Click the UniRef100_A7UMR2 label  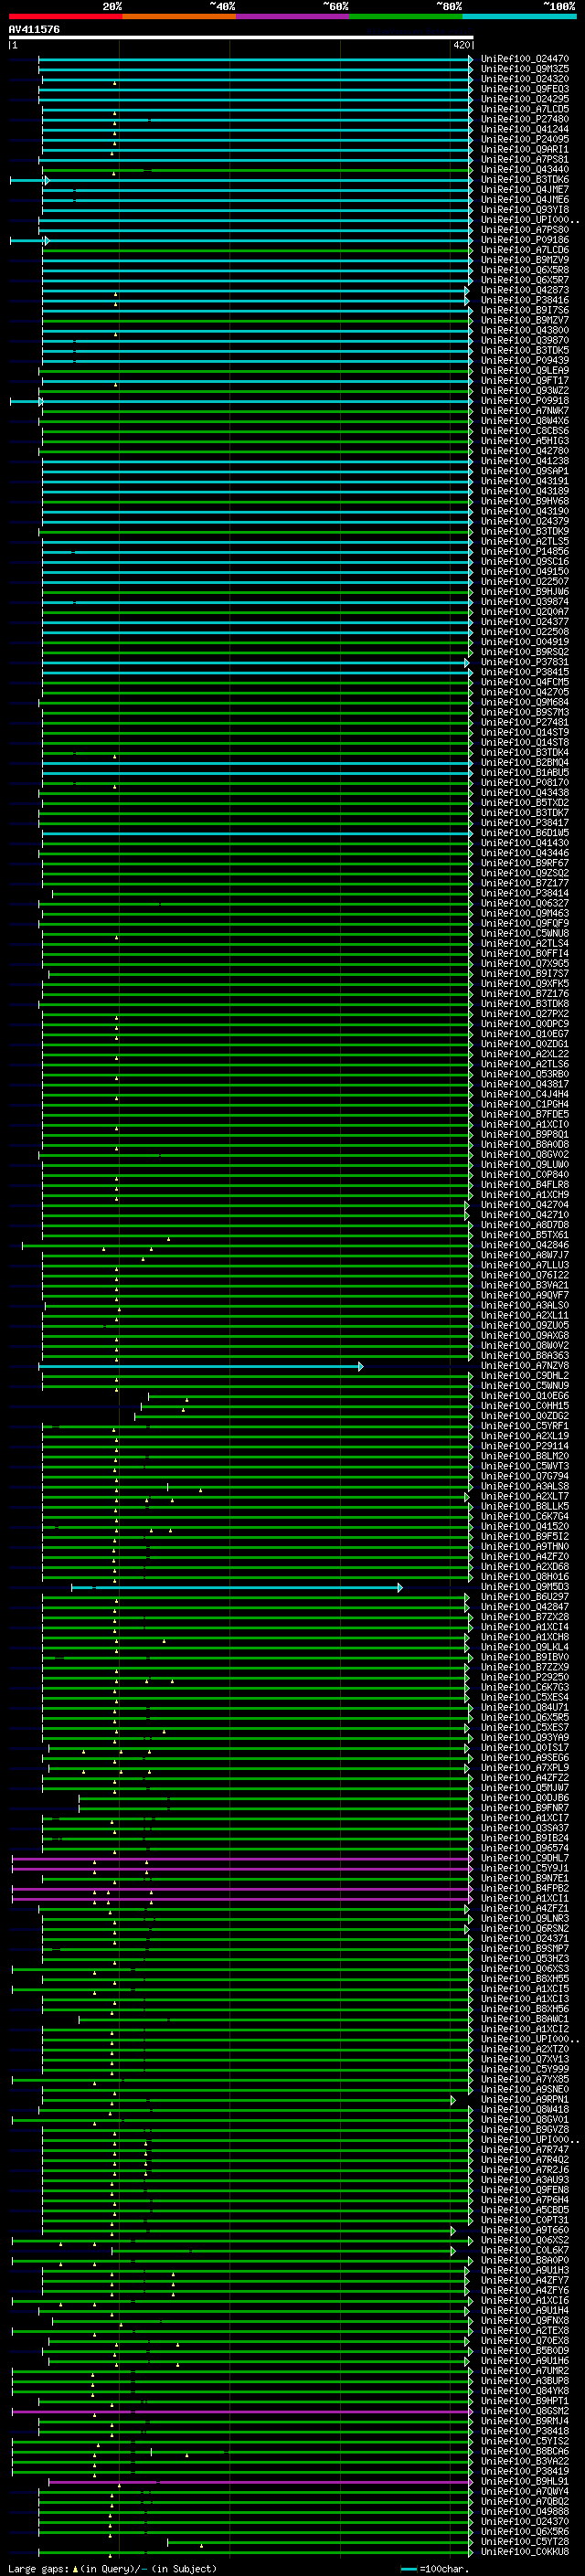coord(525,2371)
